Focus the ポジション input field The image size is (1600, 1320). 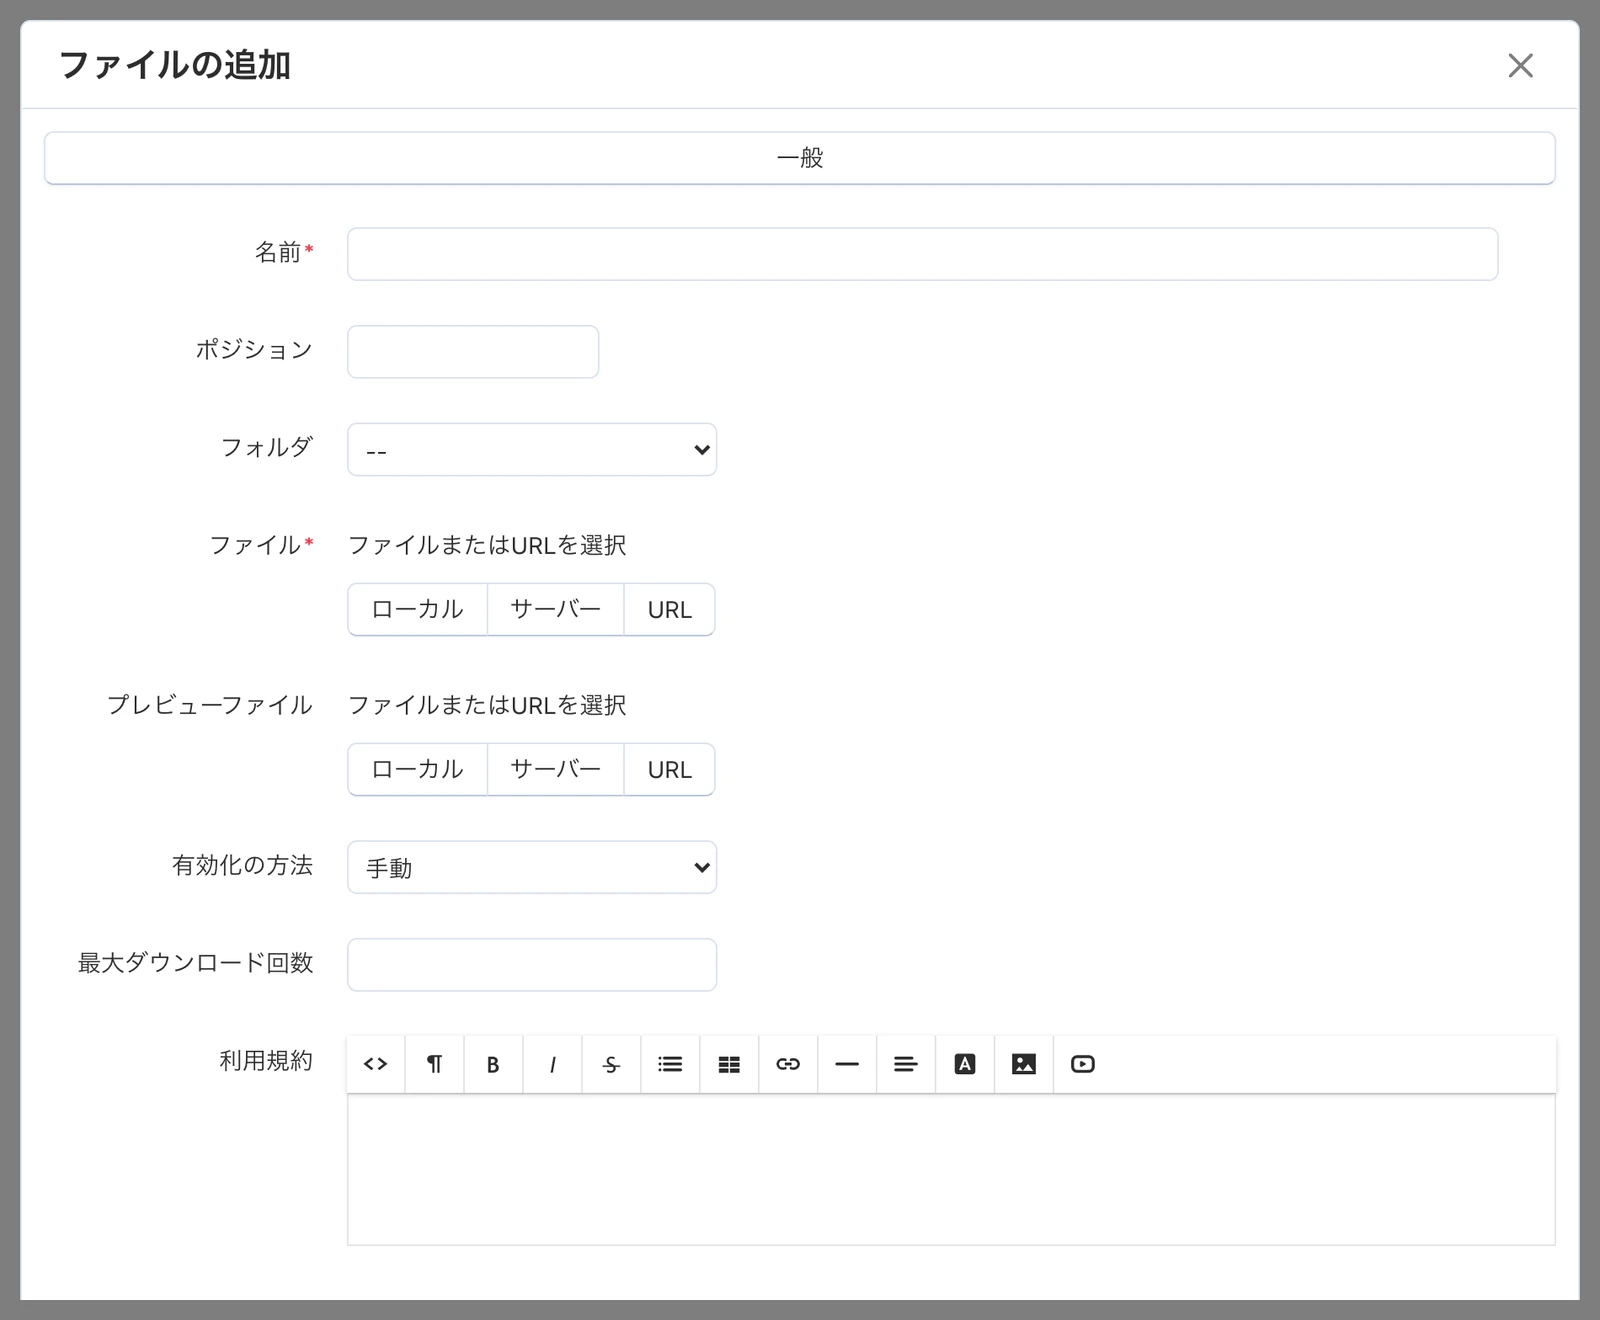[473, 352]
